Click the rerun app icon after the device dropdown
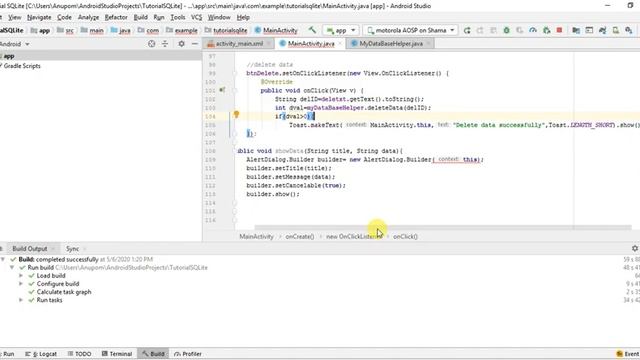 pos(467,30)
